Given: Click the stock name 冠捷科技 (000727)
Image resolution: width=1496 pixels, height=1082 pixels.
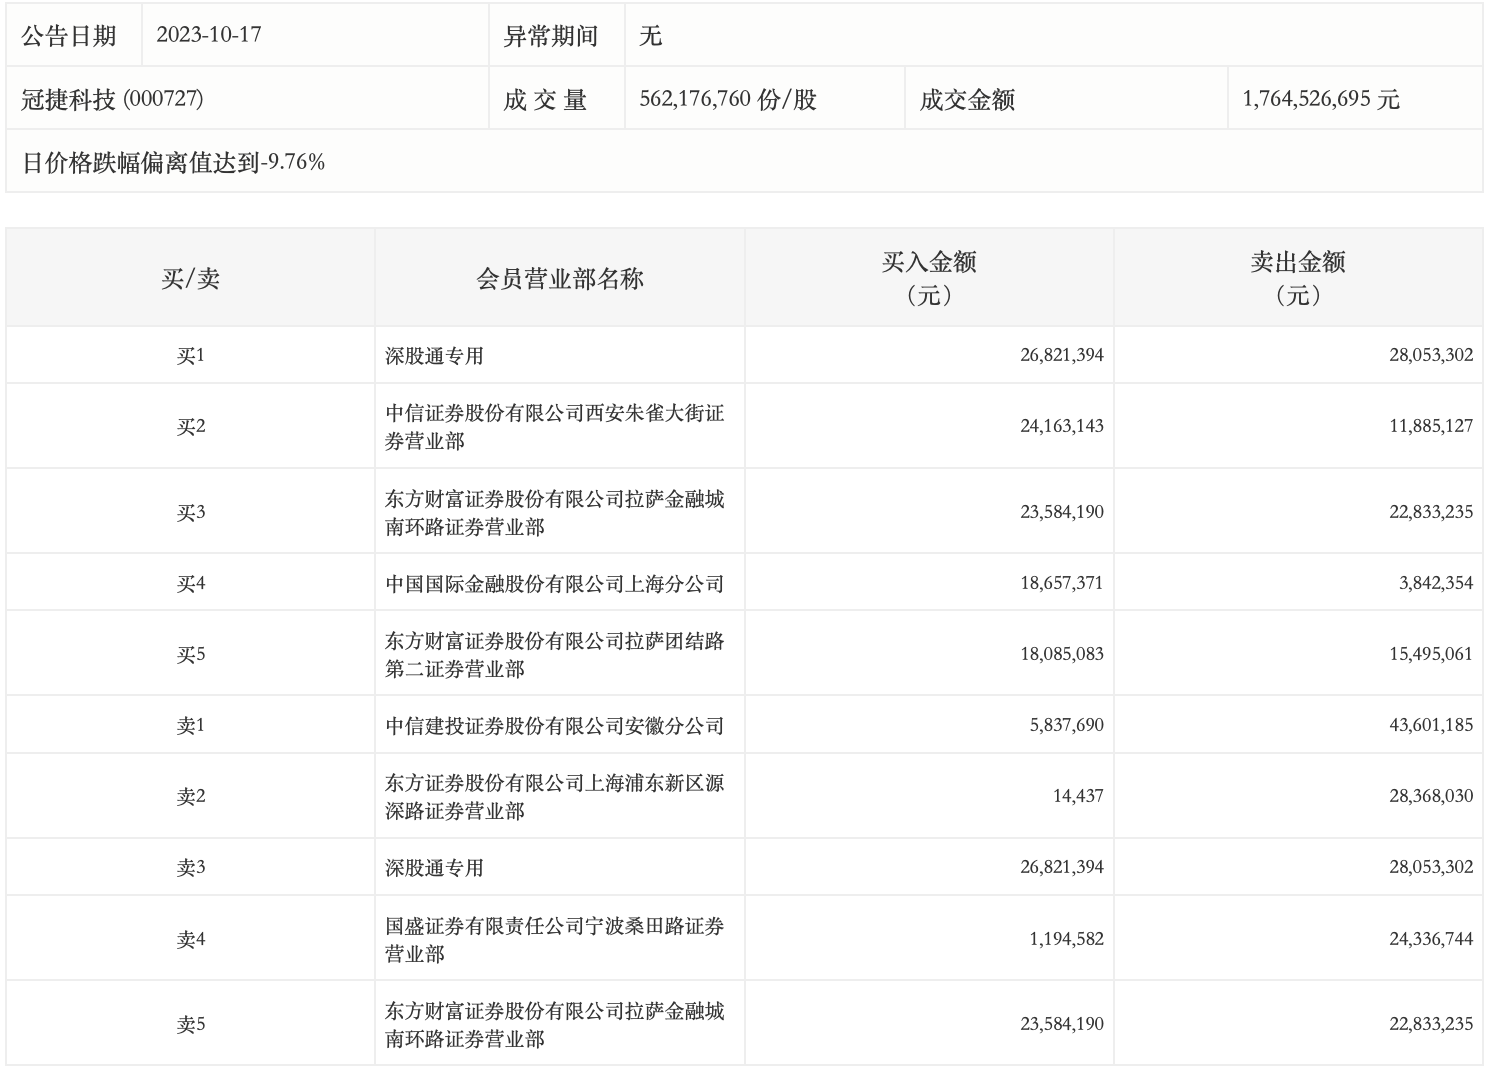Looking at the screenshot, I should click(112, 99).
